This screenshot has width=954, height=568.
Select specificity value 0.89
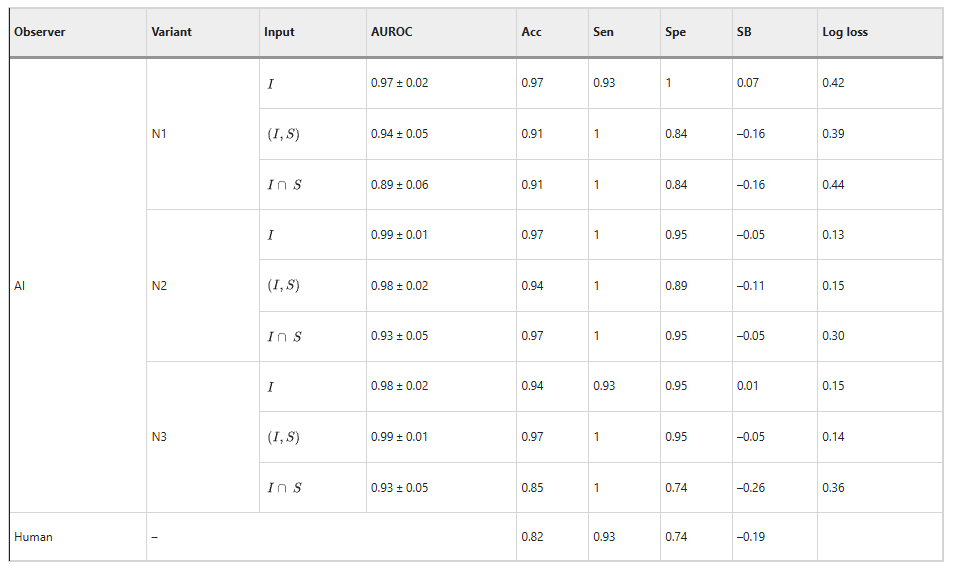point(676,286)
